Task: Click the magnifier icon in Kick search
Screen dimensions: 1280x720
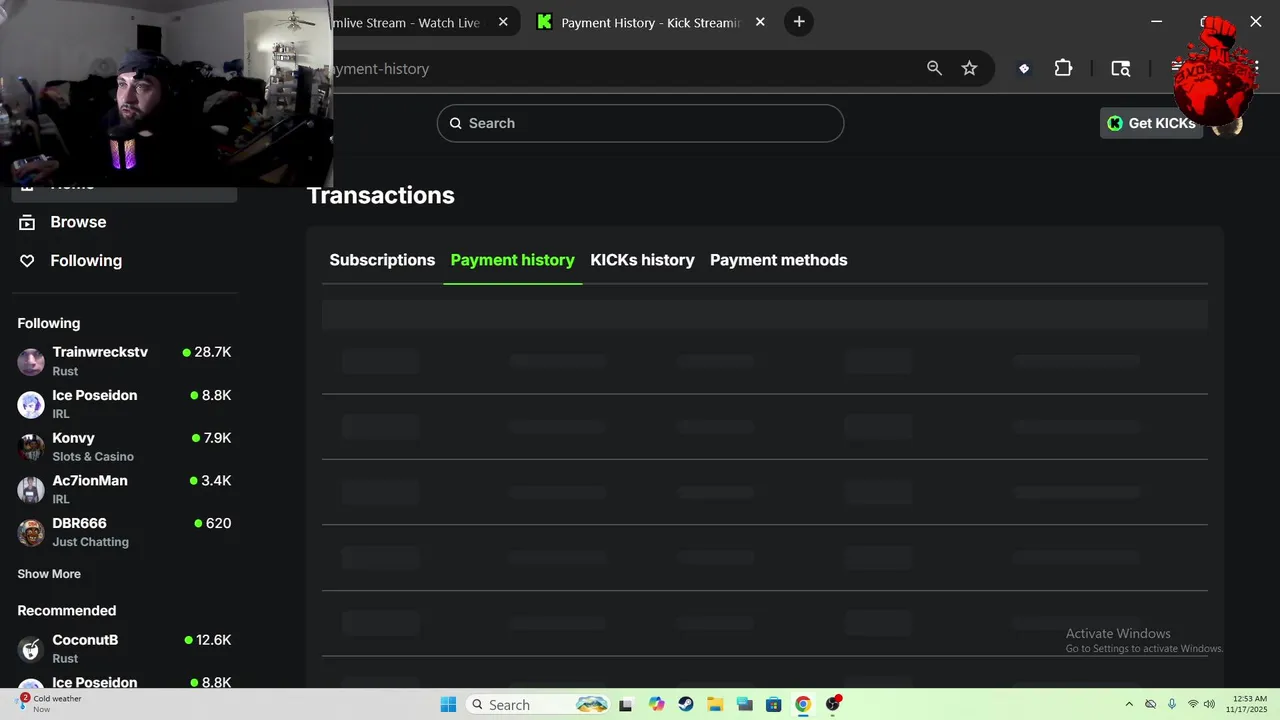Action: point(456,123)
